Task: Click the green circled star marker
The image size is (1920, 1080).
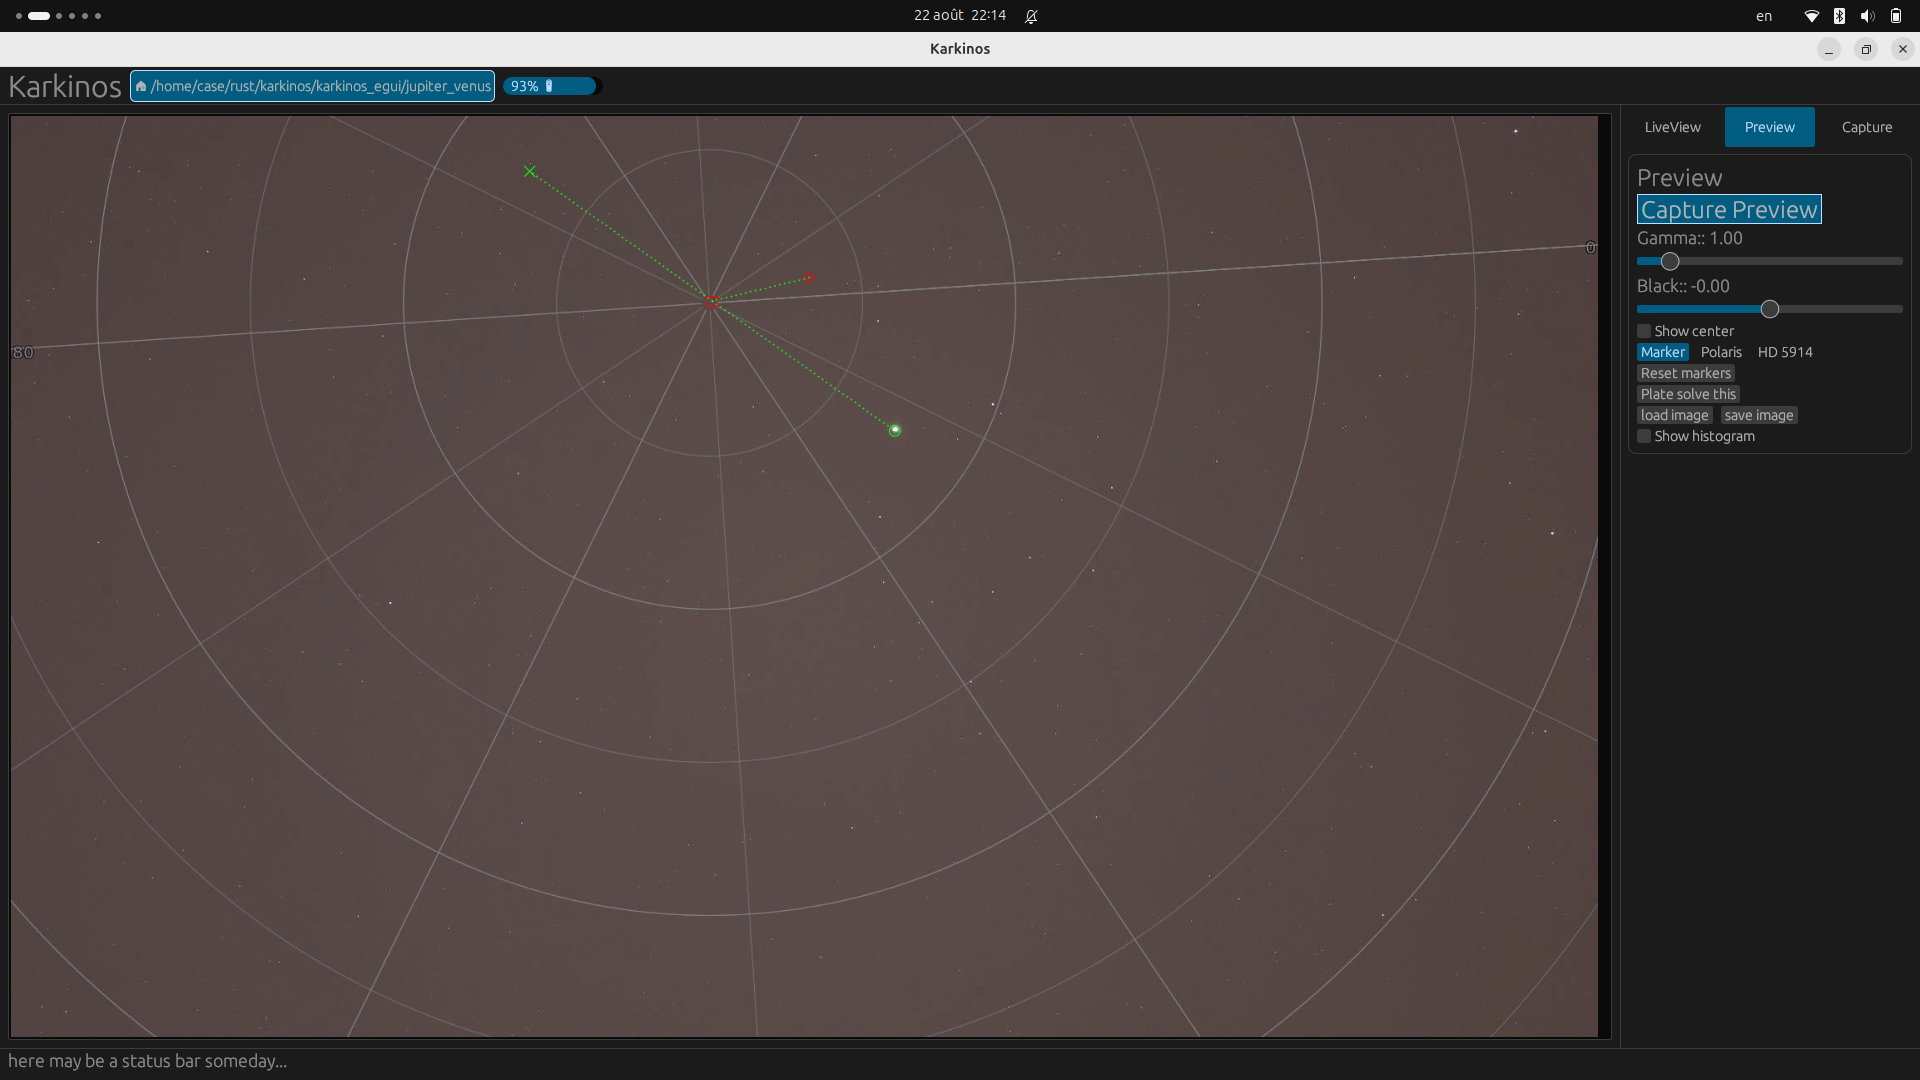Action: click(895, 430)
